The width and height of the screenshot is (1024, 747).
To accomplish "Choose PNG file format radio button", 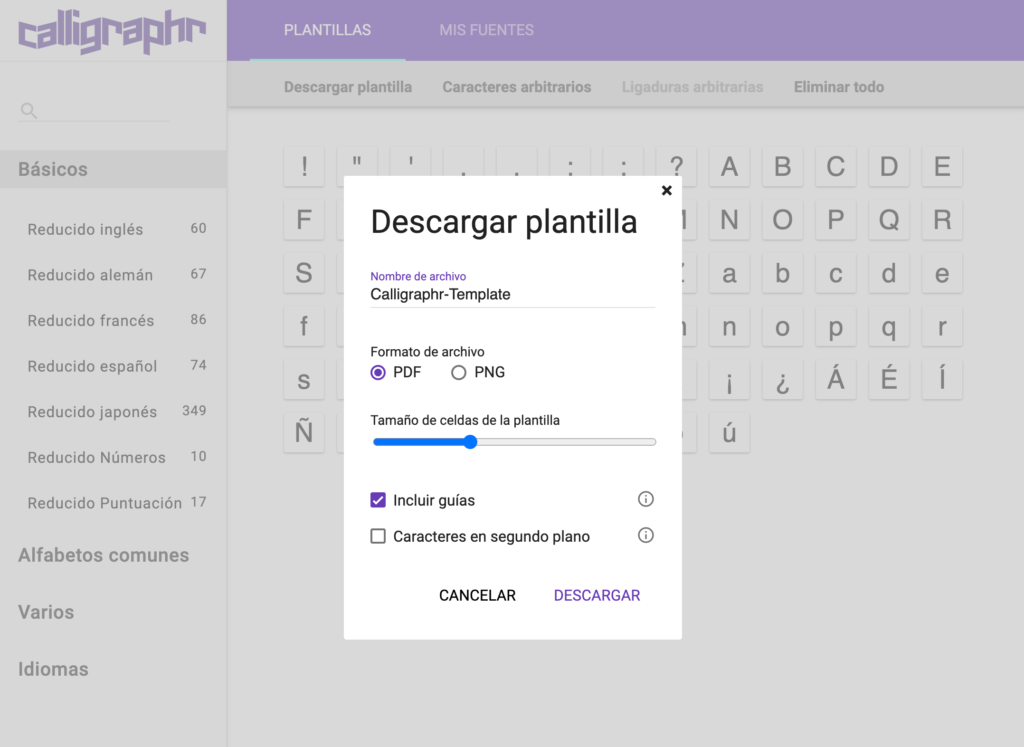I will tap(459, 373).
